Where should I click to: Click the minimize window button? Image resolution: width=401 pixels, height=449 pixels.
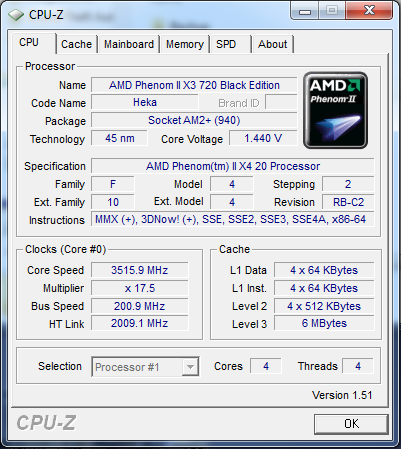[304, 11]
